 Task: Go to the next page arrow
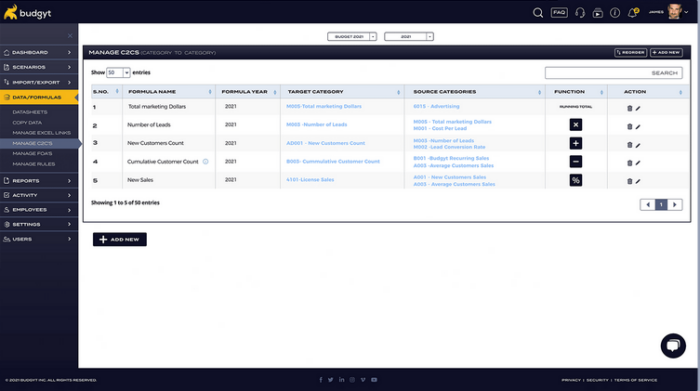(675, 204)
